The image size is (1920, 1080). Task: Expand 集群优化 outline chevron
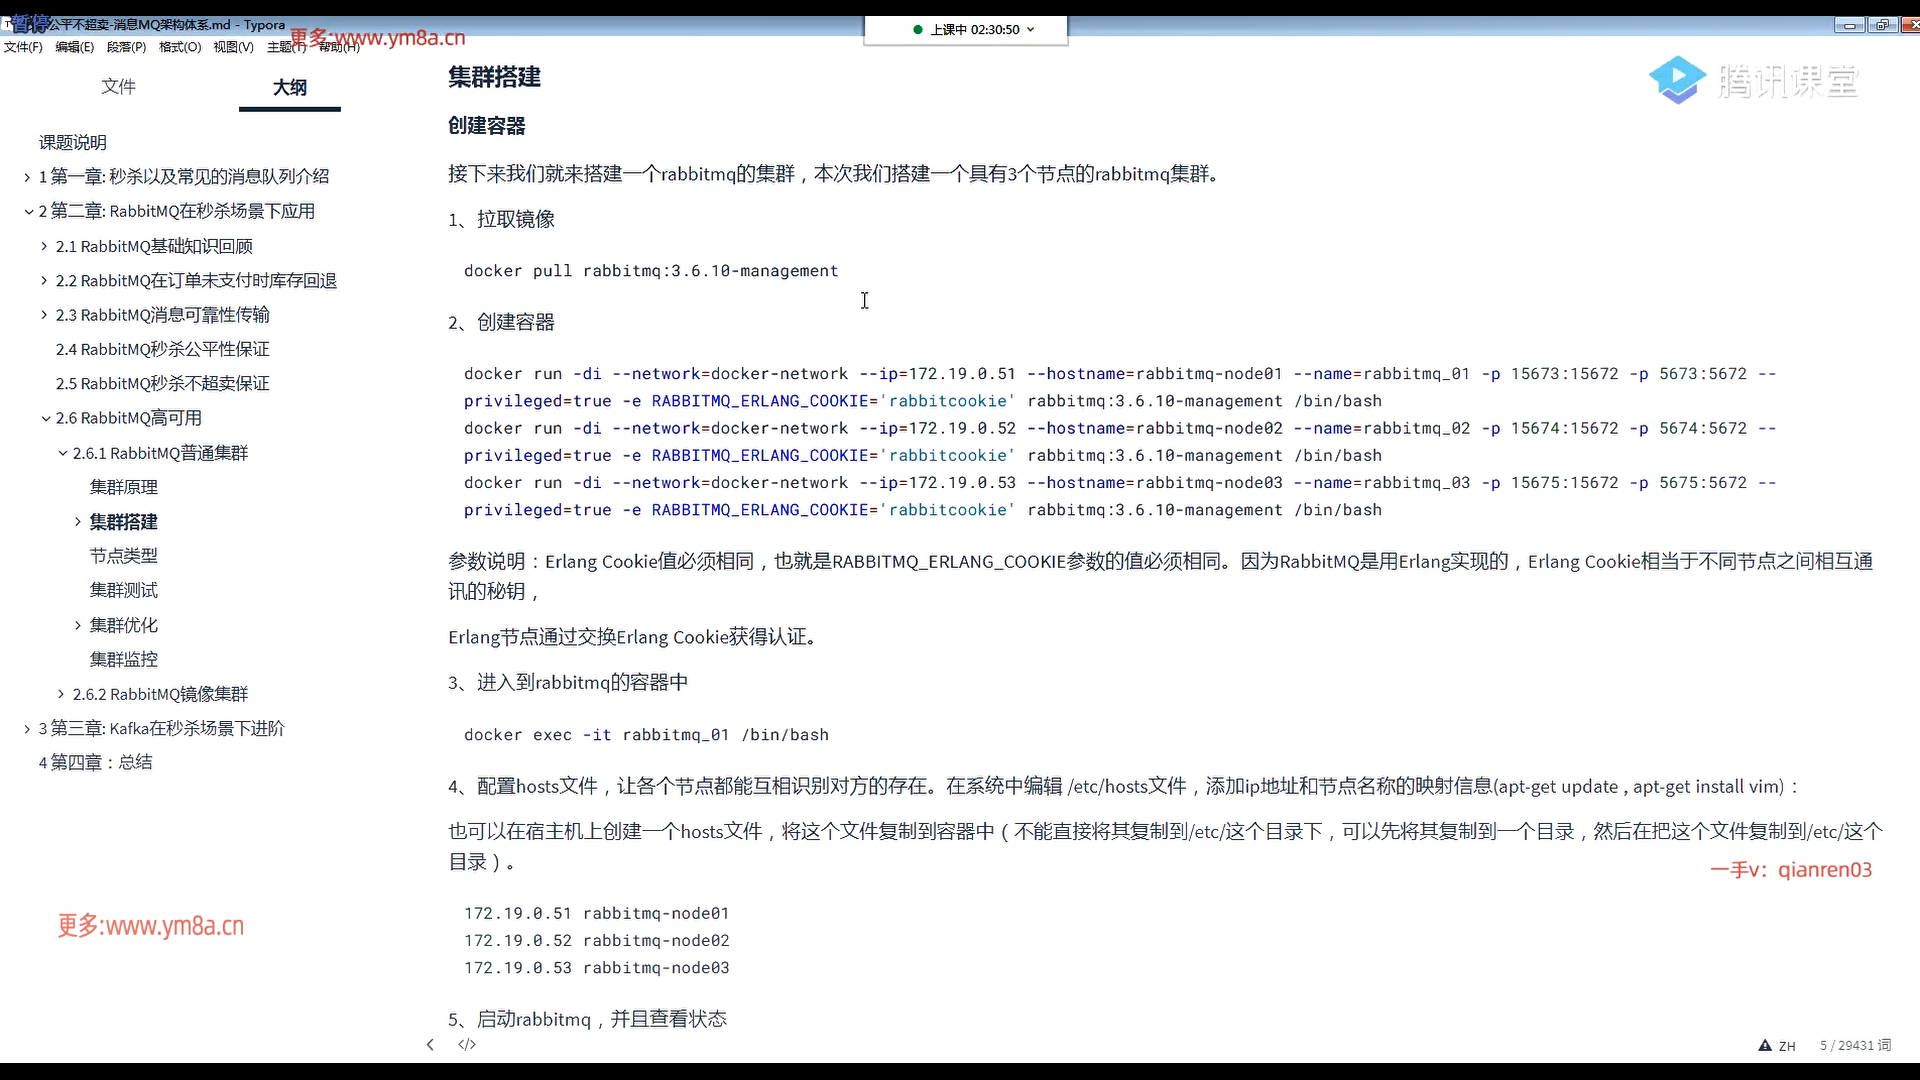[78, 626]
